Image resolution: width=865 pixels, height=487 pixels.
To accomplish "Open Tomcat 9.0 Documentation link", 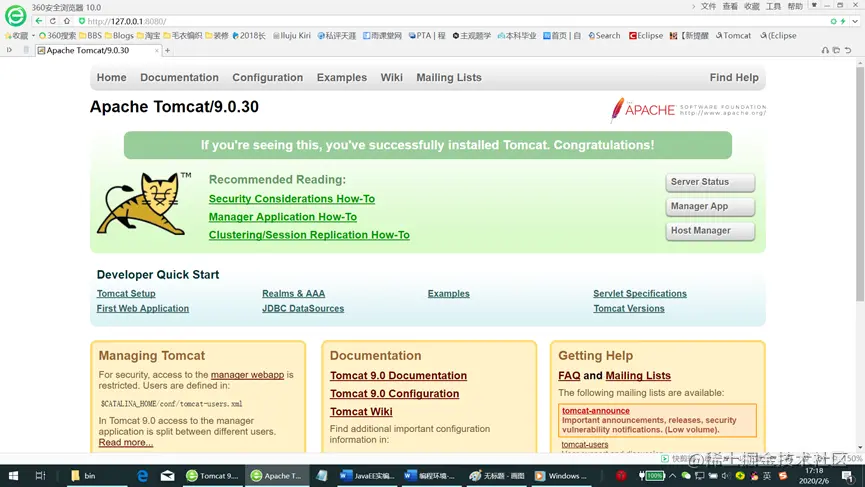I will click(x=398, y=376).
